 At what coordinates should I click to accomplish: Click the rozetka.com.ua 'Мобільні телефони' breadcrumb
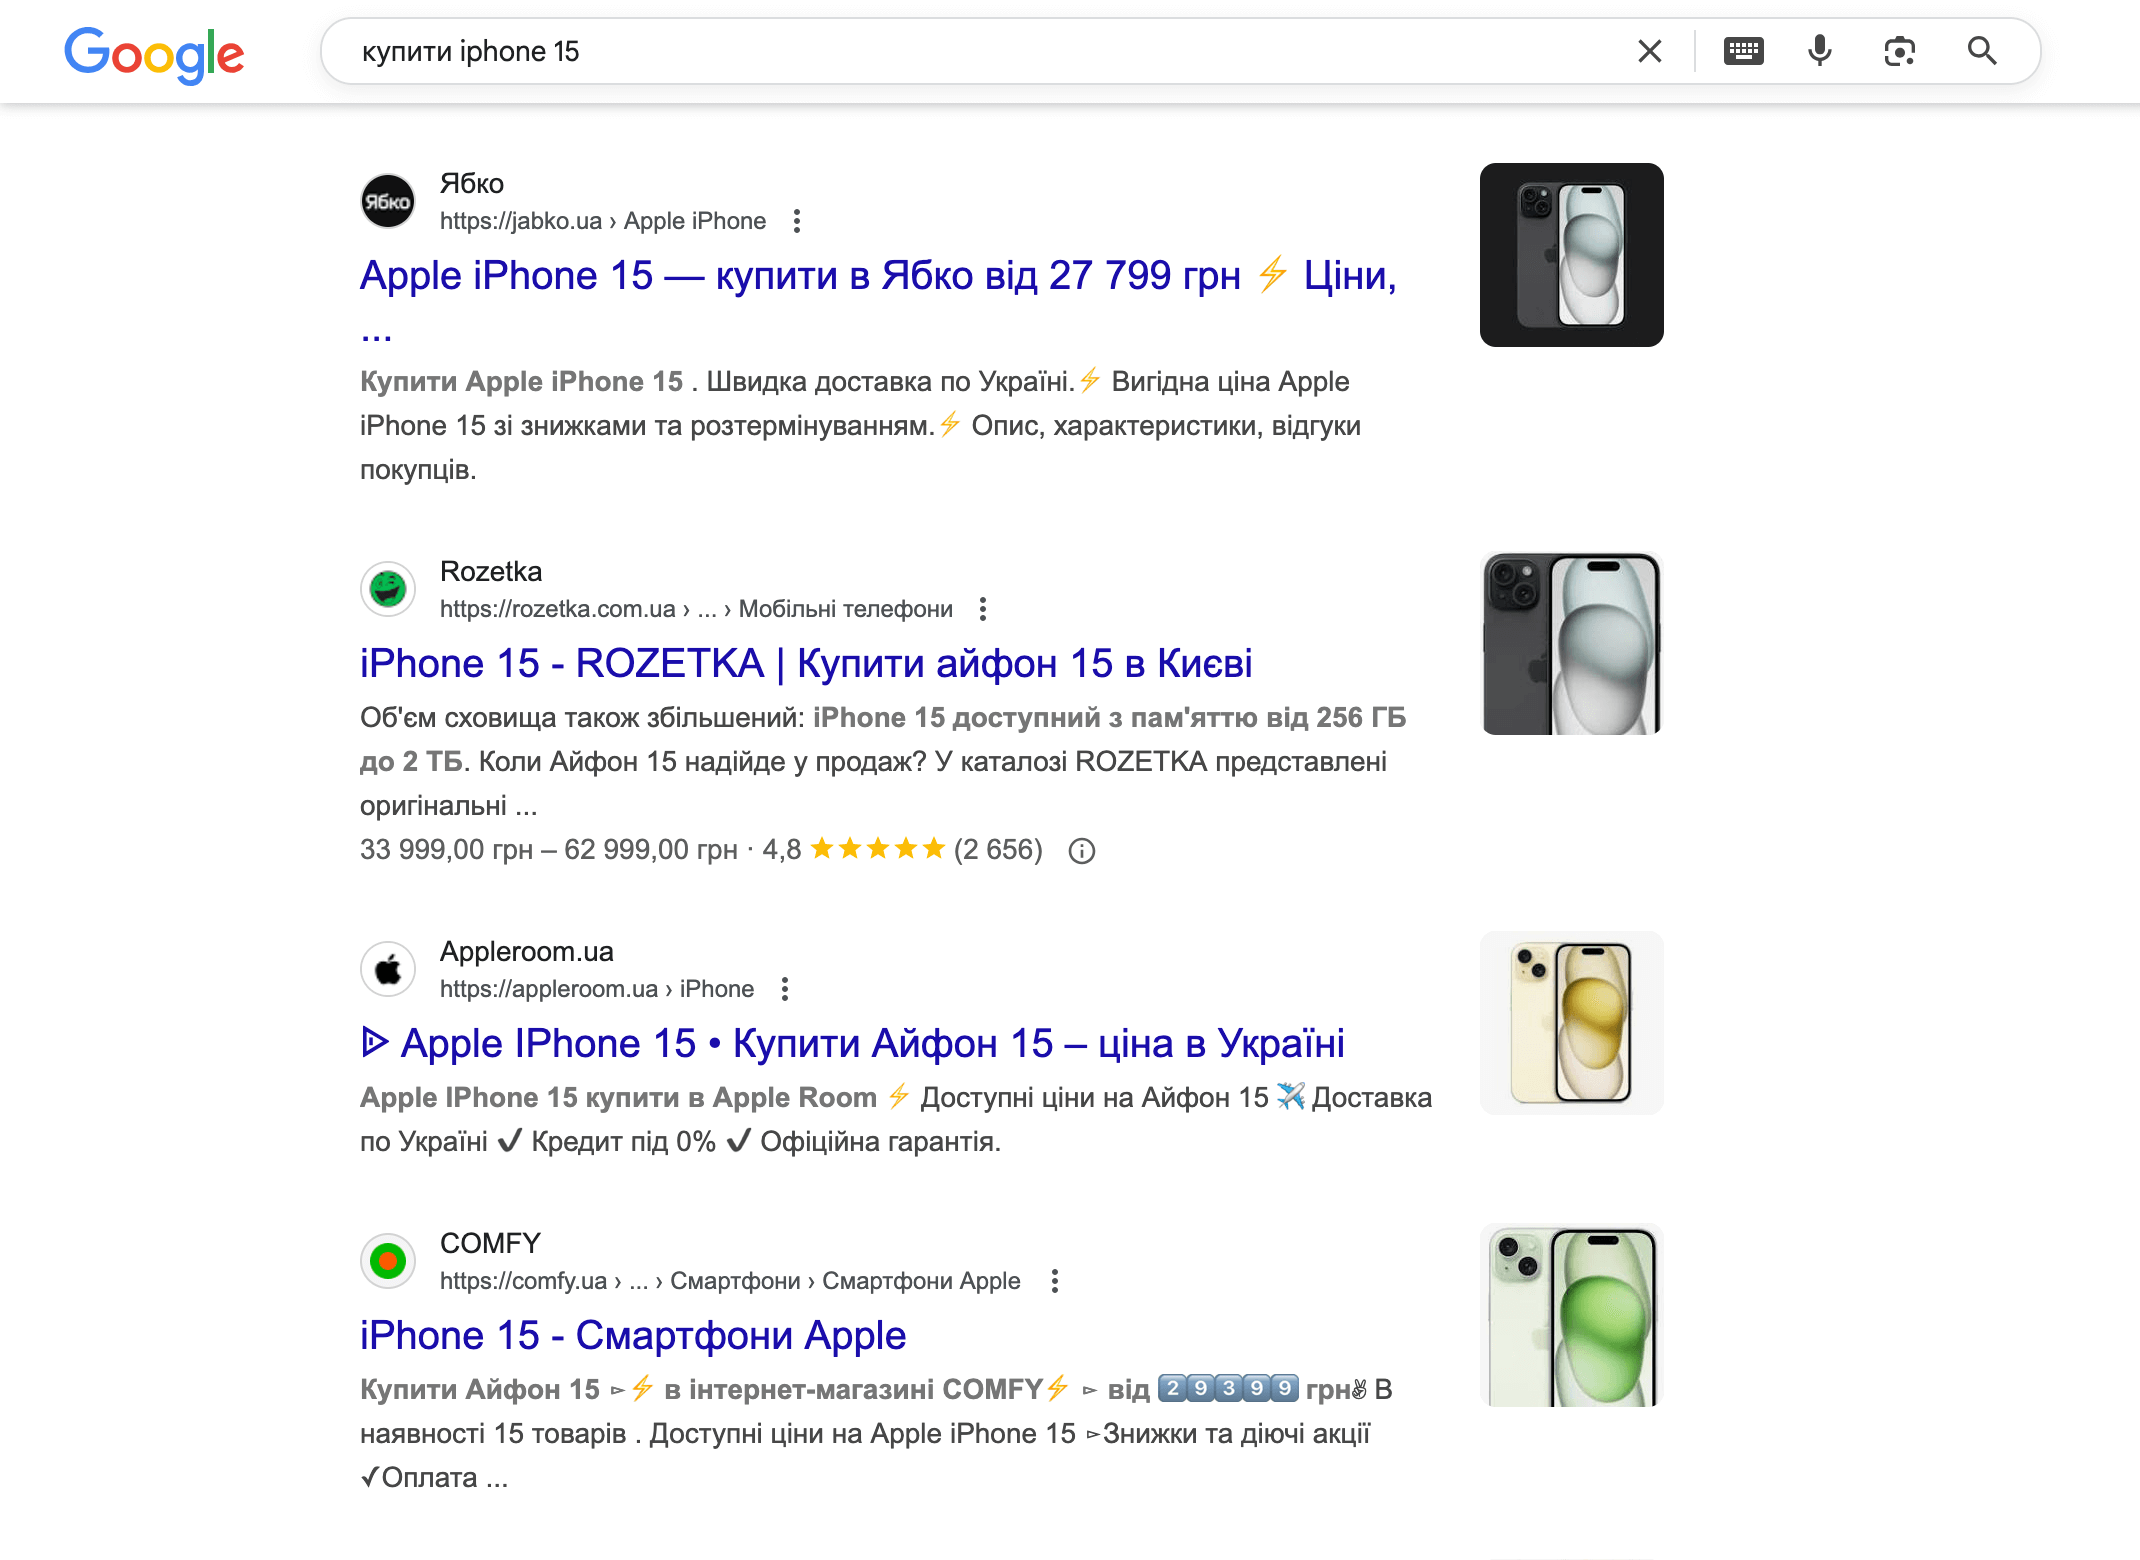click(846, 609)
